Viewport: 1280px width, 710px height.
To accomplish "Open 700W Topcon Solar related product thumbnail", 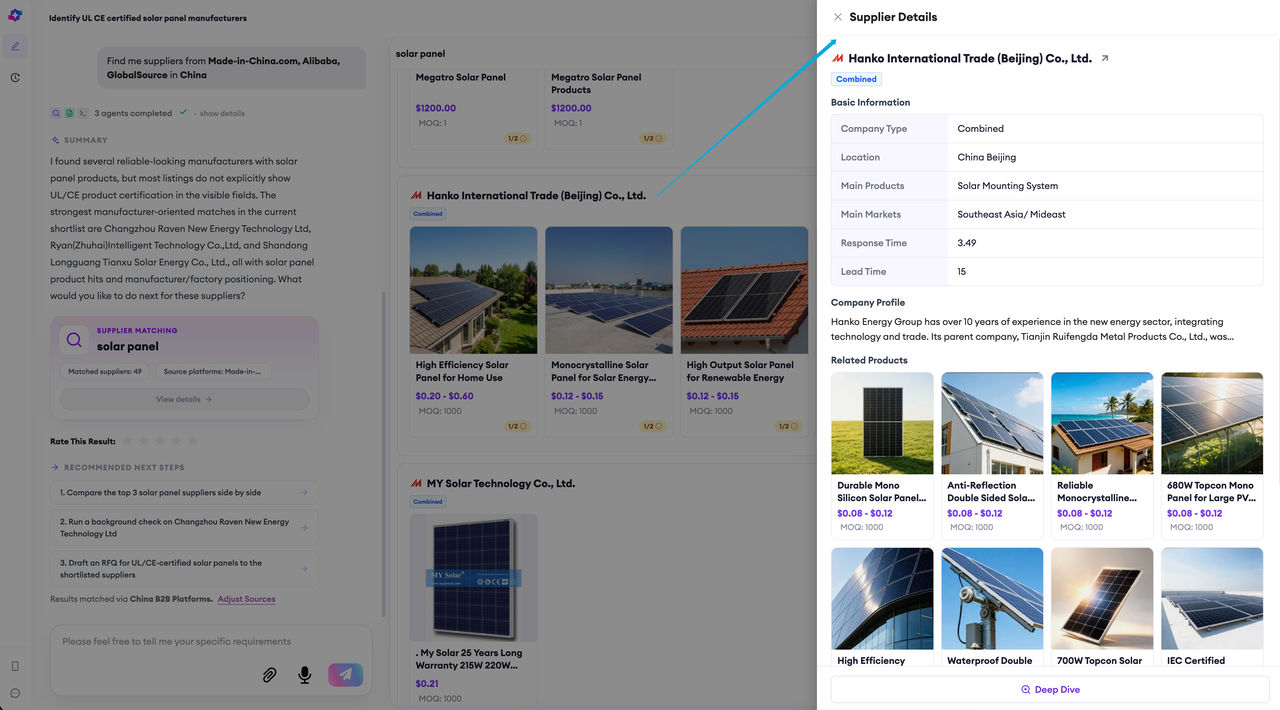I will [x=1102, y=598].
